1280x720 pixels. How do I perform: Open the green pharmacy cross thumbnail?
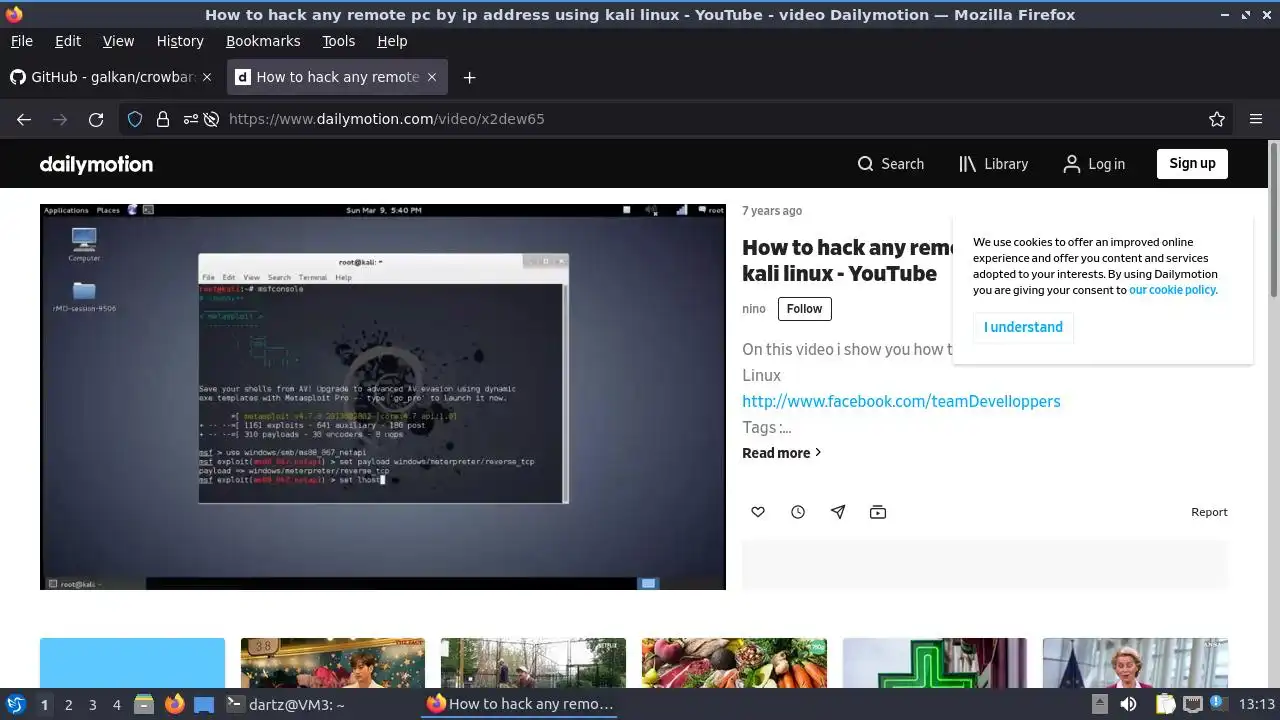pos(935,662)
